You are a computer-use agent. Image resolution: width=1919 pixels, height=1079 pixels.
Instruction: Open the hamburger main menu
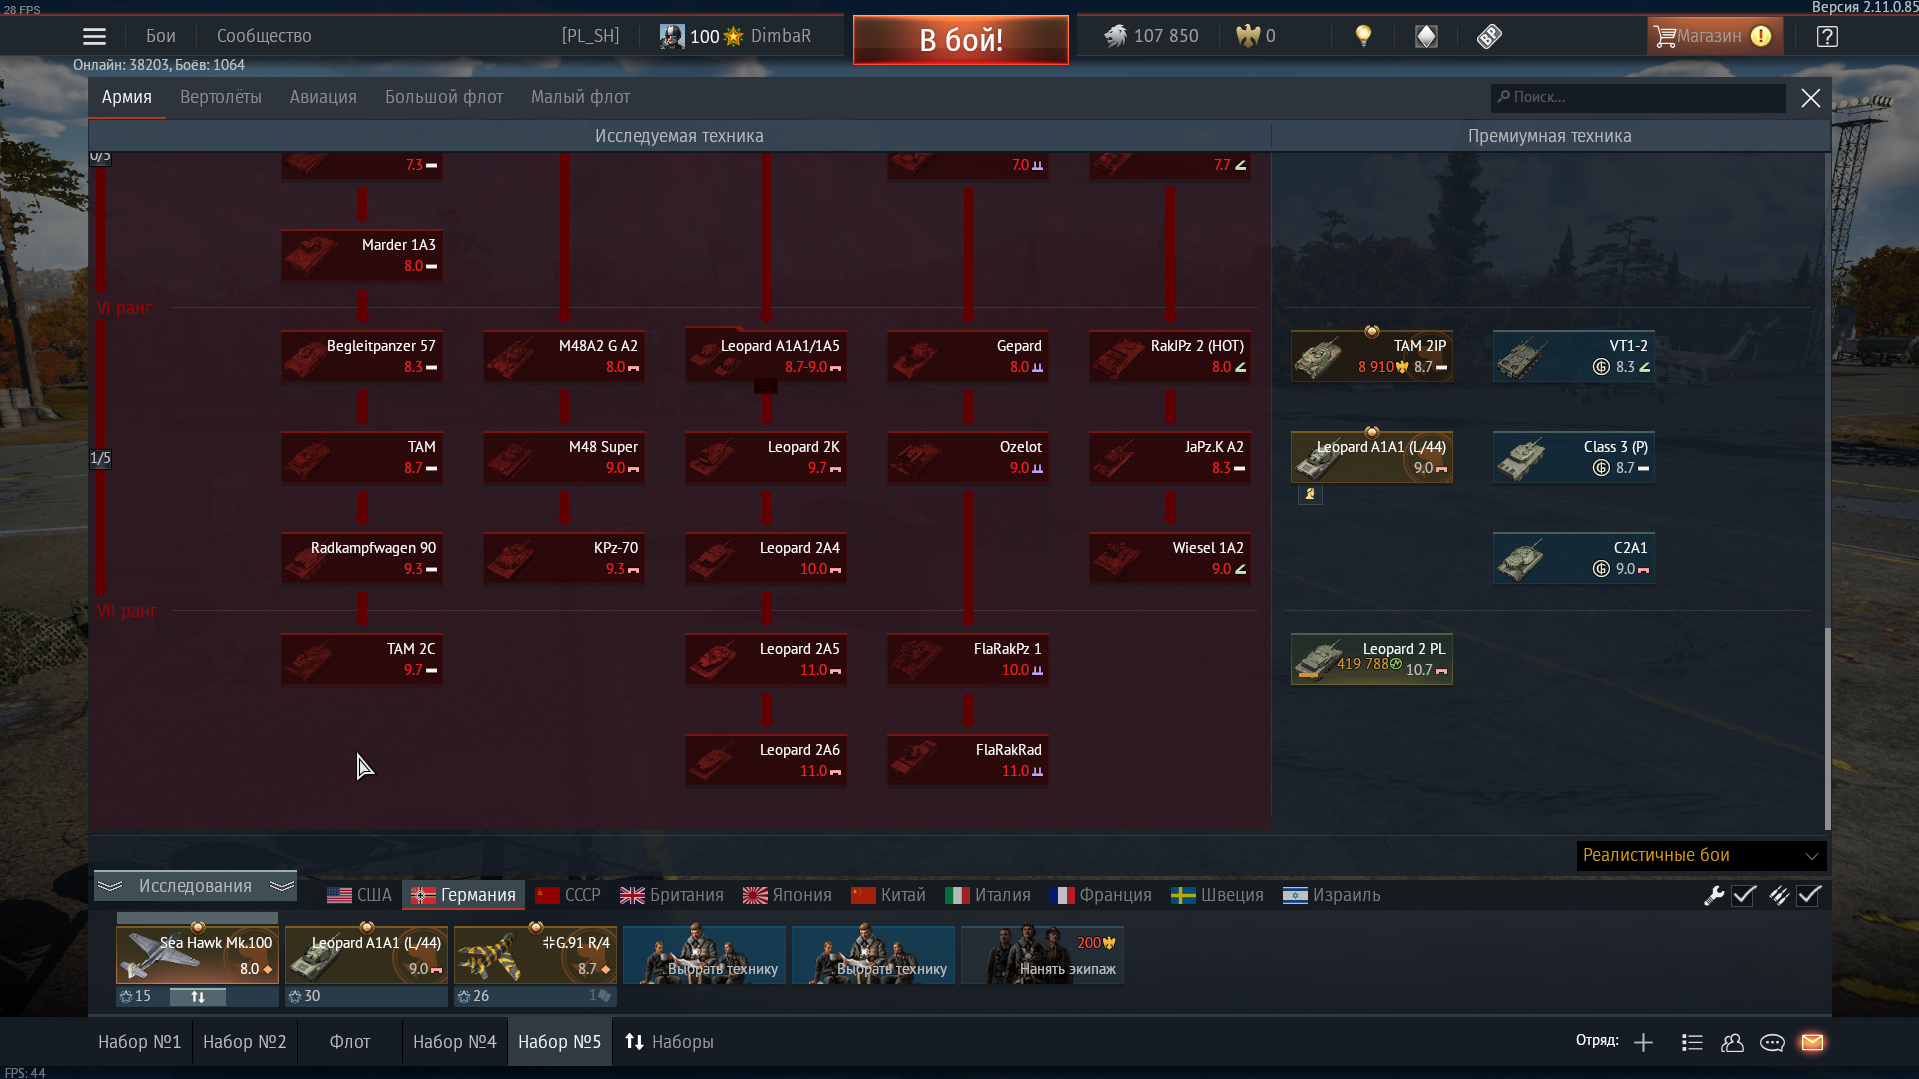click(x=94, y=37)
